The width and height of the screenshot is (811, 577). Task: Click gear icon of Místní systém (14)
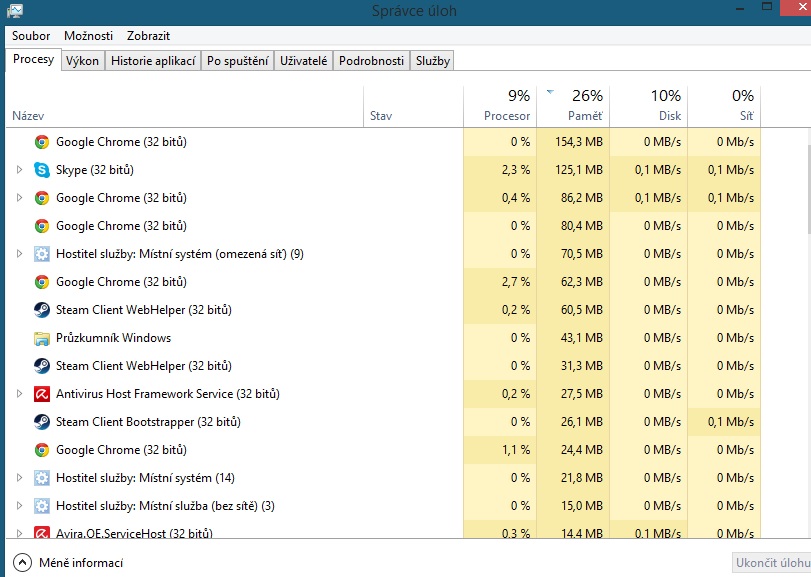coord(42,478)
